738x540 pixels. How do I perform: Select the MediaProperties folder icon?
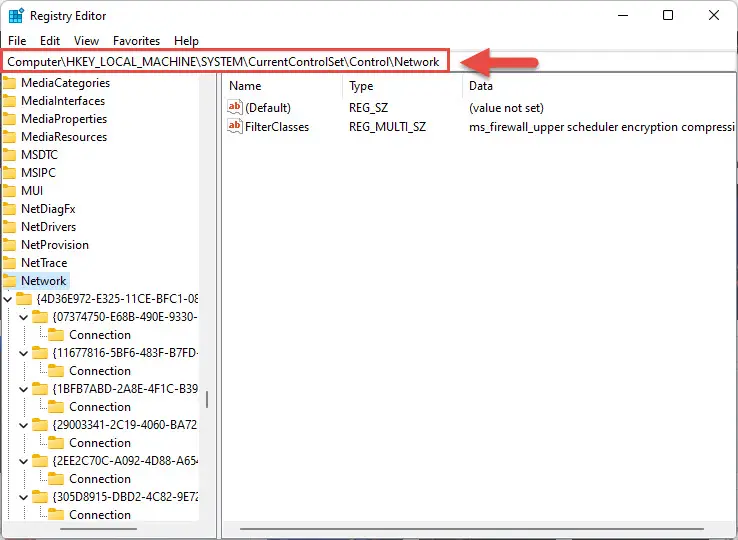coord(9,119)
